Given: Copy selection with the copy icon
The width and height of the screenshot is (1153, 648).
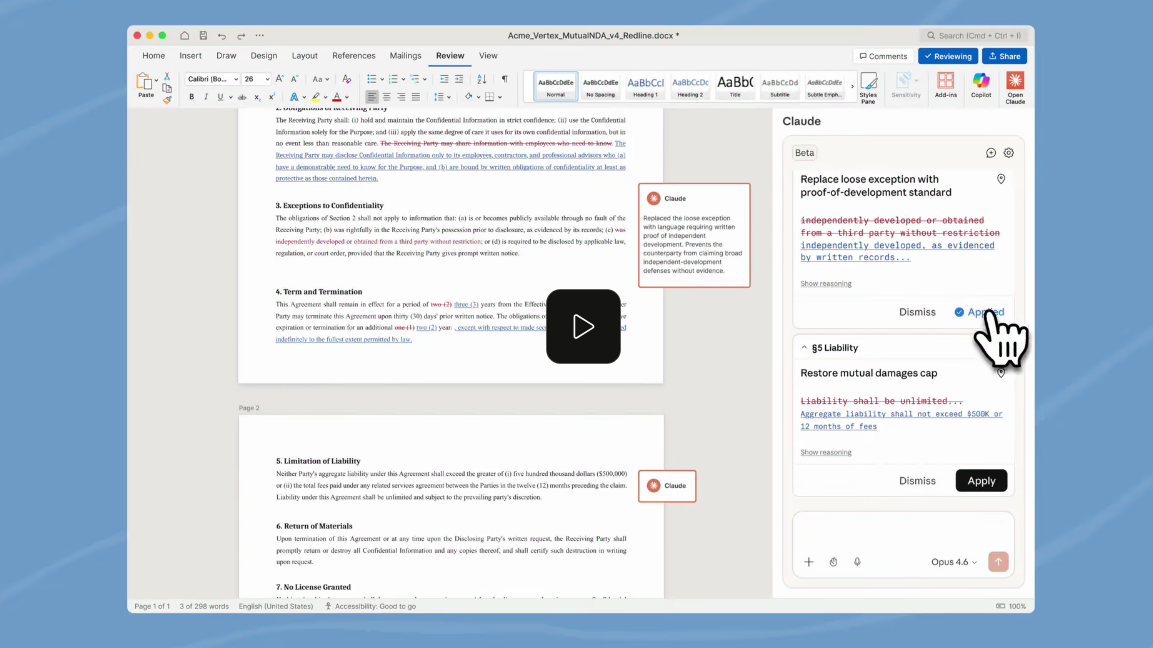Looking at the screenshot, I should pyautogui.click(x=167, y=88).
